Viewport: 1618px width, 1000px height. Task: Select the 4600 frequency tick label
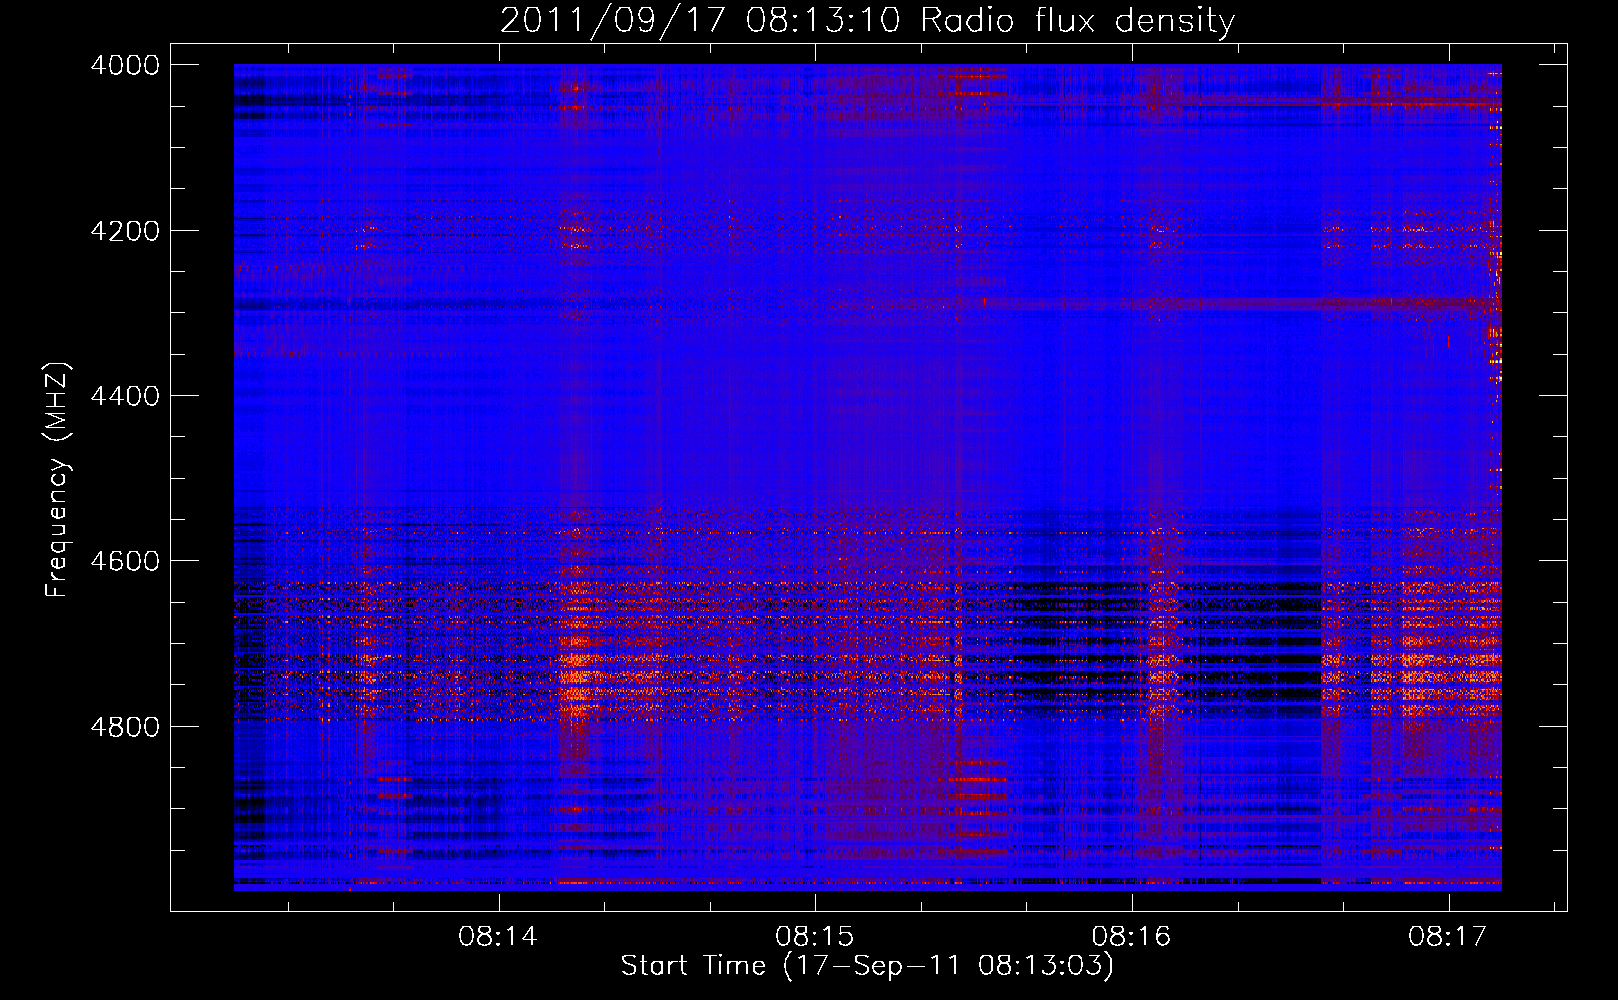(x=125, y=561)
